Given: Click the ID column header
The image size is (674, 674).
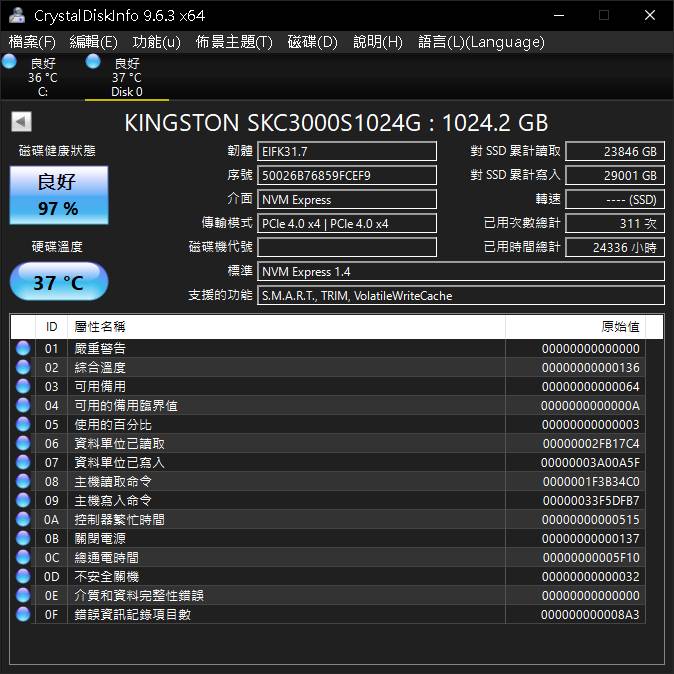Looking at the screenshot, I should pyautogui.click(x=51, y=327).
